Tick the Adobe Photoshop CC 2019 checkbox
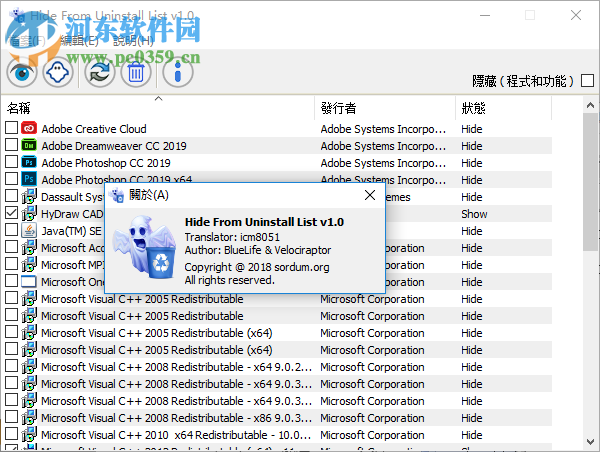Screen dimensions: 600x452 tap(11, 162)
